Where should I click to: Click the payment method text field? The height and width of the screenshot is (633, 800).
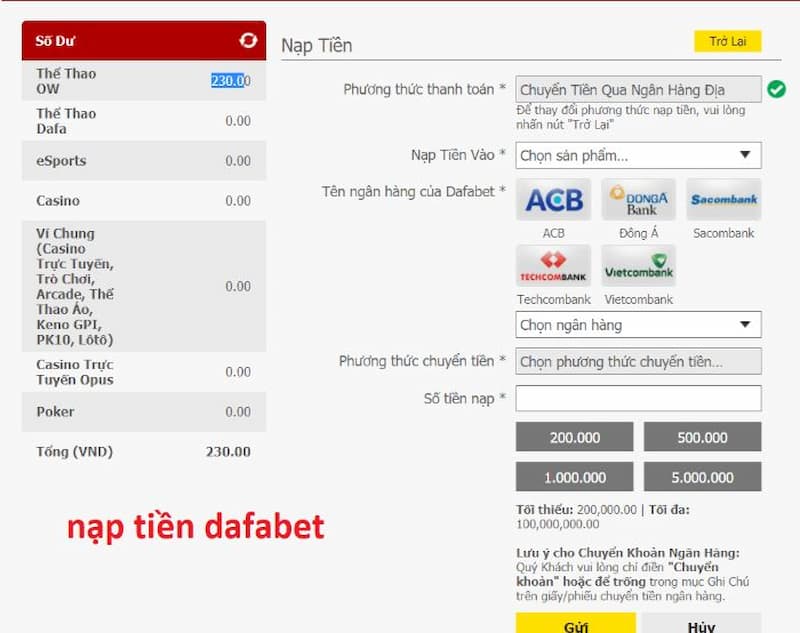(638, 90)
